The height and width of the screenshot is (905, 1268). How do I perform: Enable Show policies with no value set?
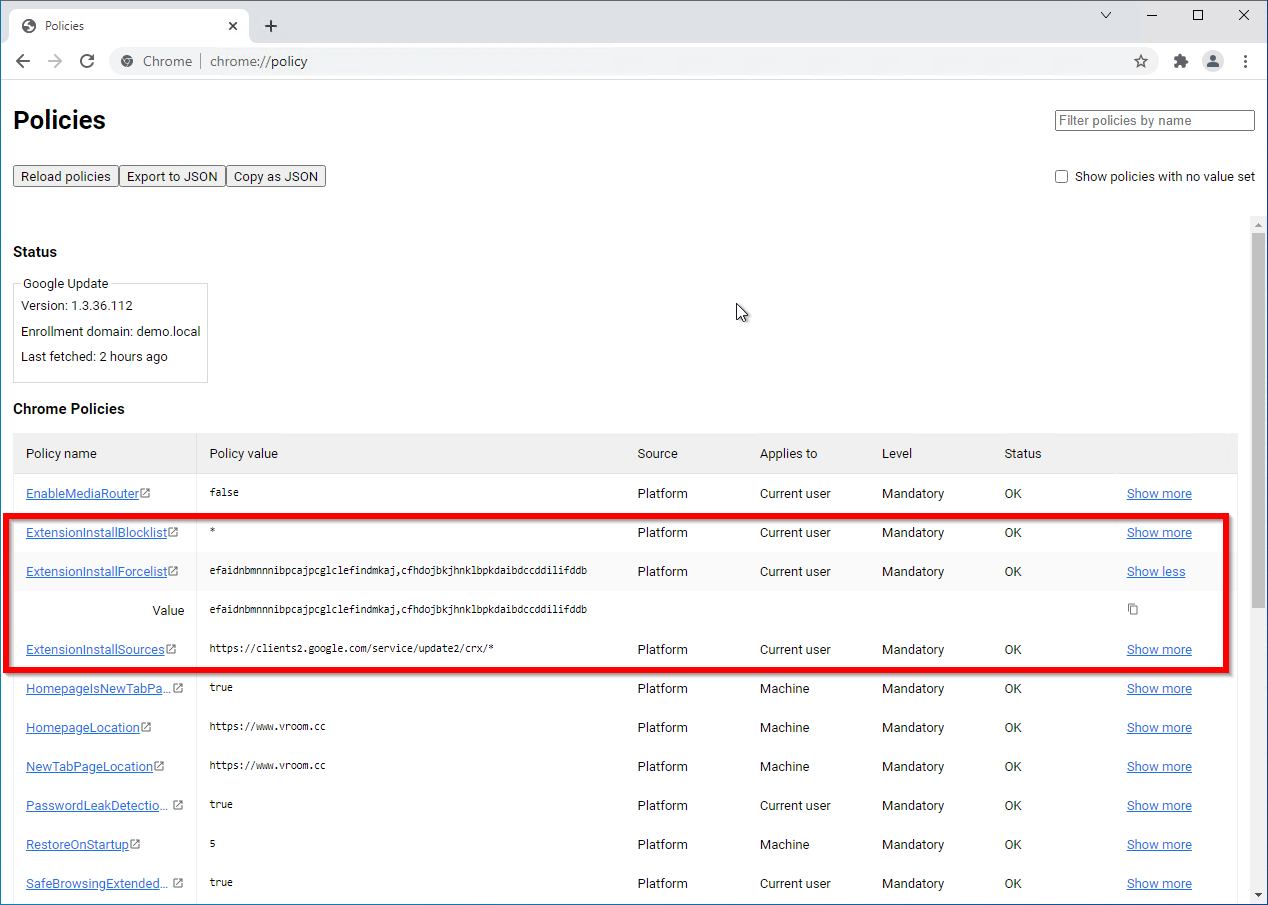[x=1062, y=177]
